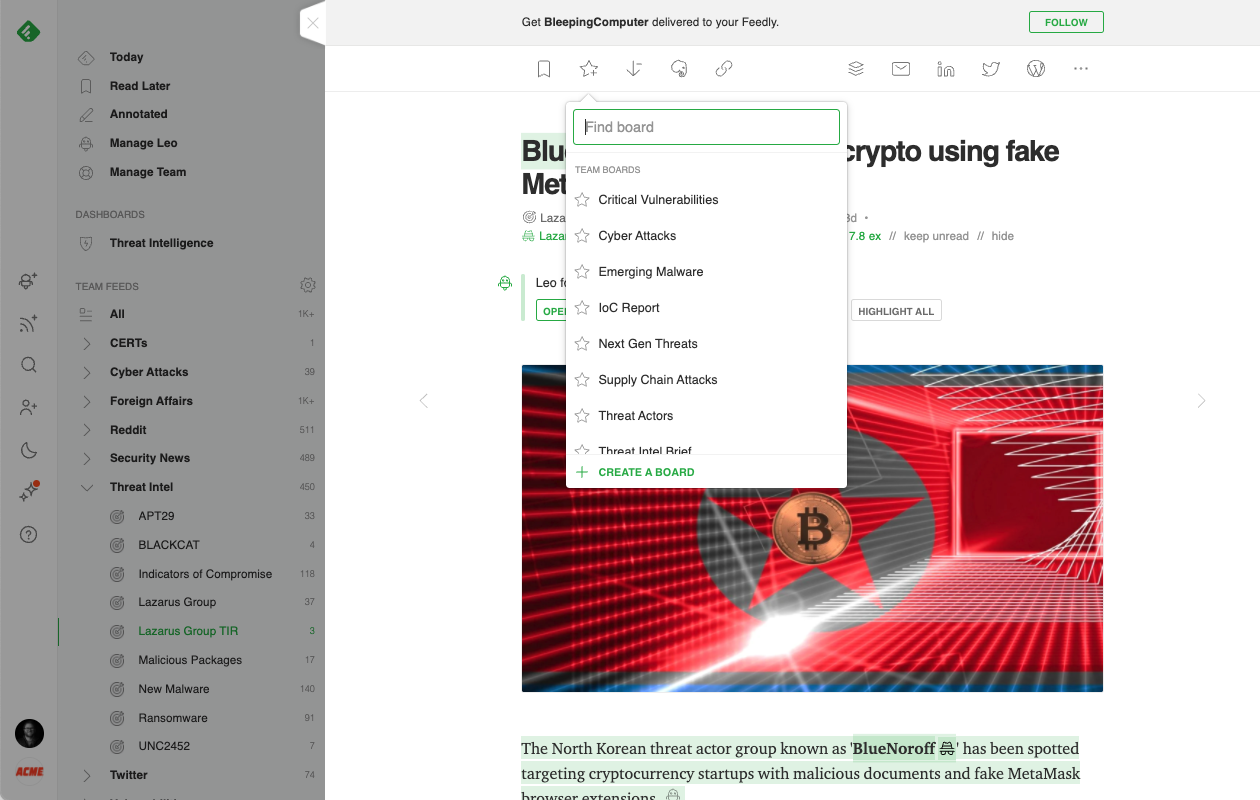
Task: Click Create a Board
Action: pyautogui.click(x=646, y=472)
